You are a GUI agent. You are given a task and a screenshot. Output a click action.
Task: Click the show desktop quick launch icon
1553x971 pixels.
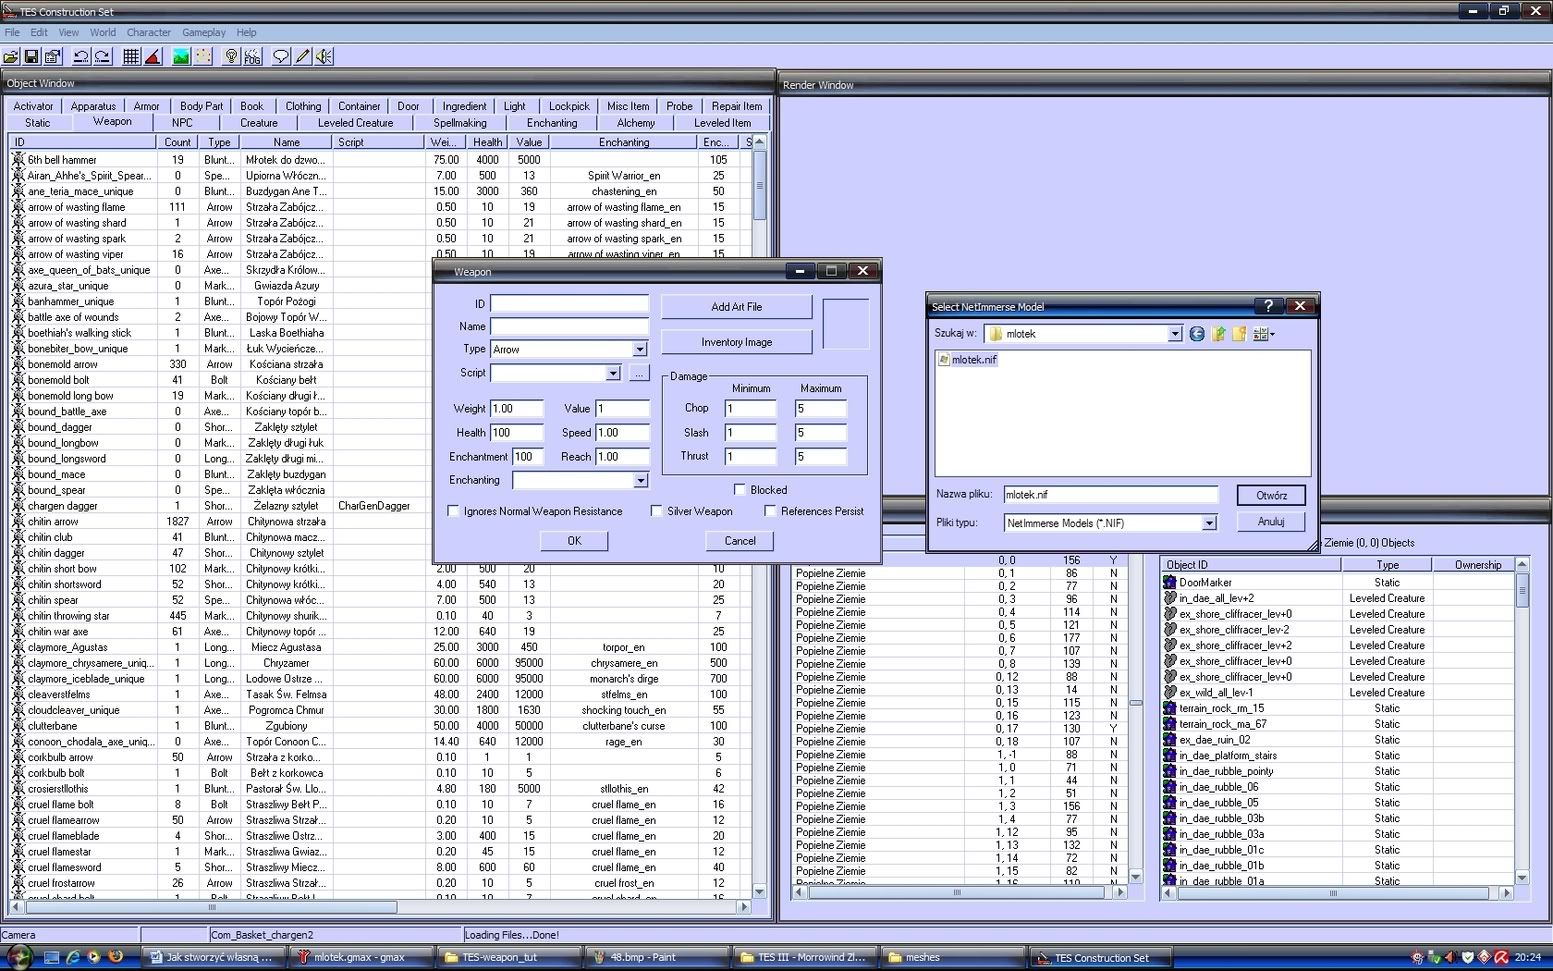(52, 957)
